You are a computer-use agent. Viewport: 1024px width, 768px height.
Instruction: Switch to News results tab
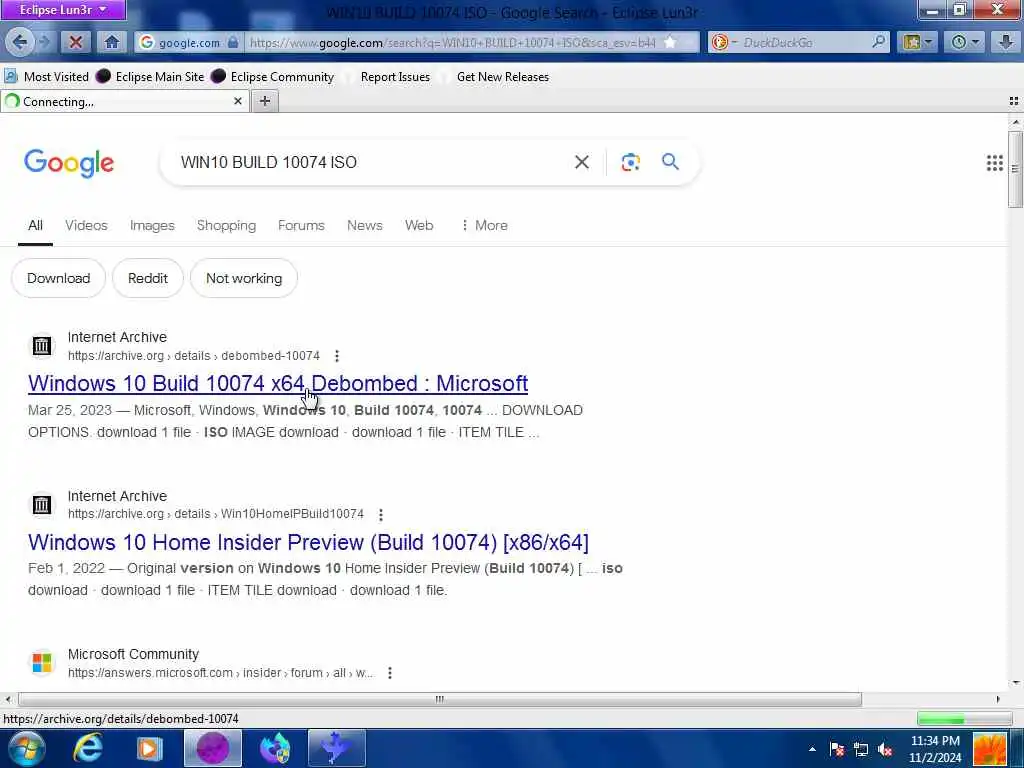(364, 225)
